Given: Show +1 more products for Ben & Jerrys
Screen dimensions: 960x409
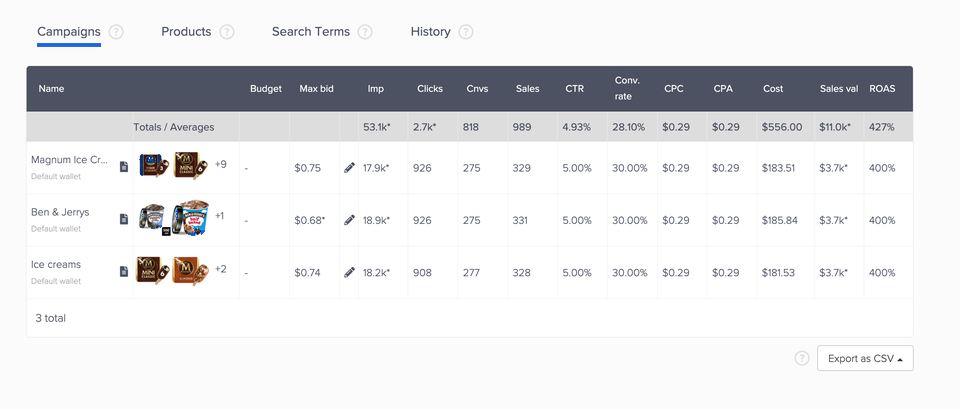Looking at the screenshot, I should point(219,216).
